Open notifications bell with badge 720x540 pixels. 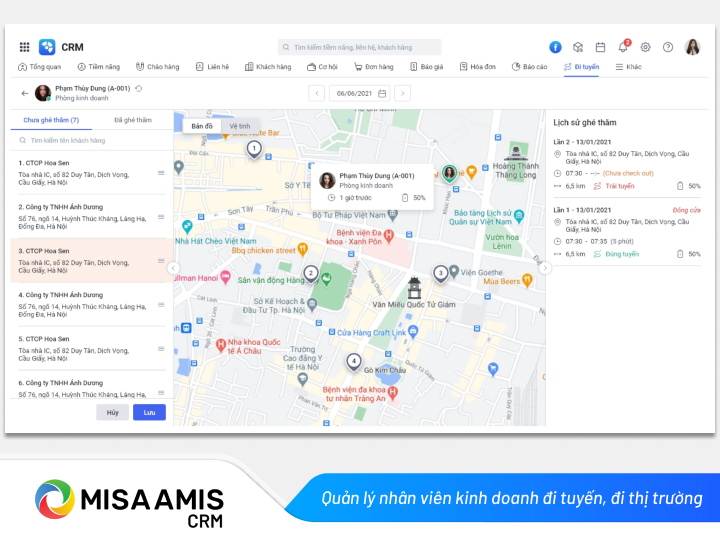coord(624,46)
